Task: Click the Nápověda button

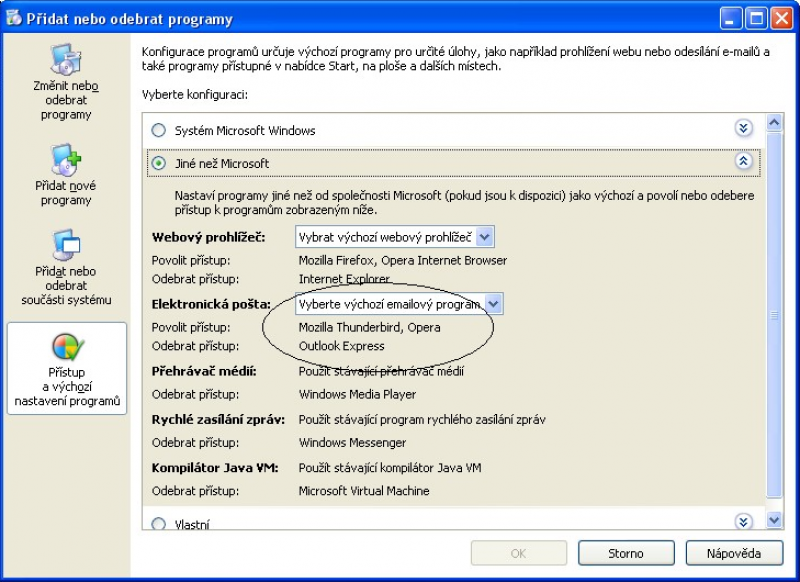Action: pyautogui.click(x=735, y=553)
